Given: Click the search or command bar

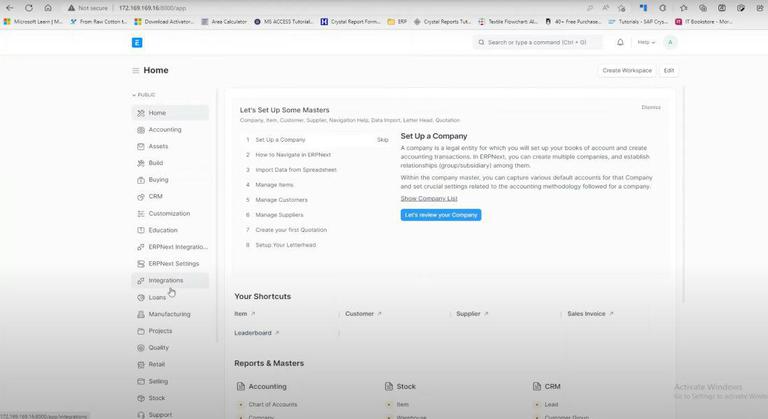Looking at the screenshot, I should (538, 43).
